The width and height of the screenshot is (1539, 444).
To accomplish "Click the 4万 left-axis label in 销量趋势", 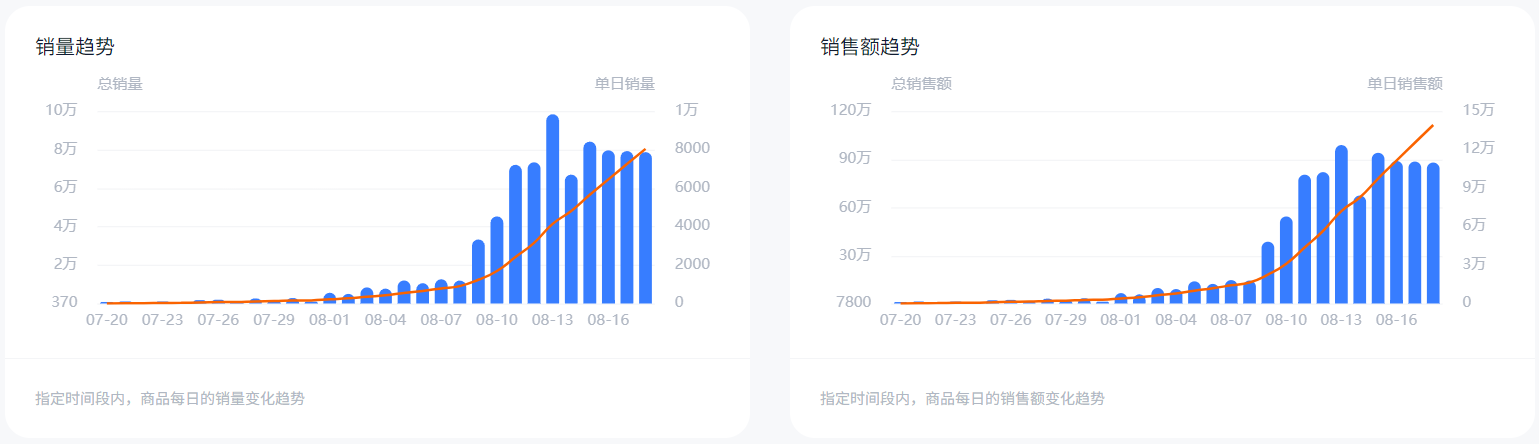I will click(65, 226).
